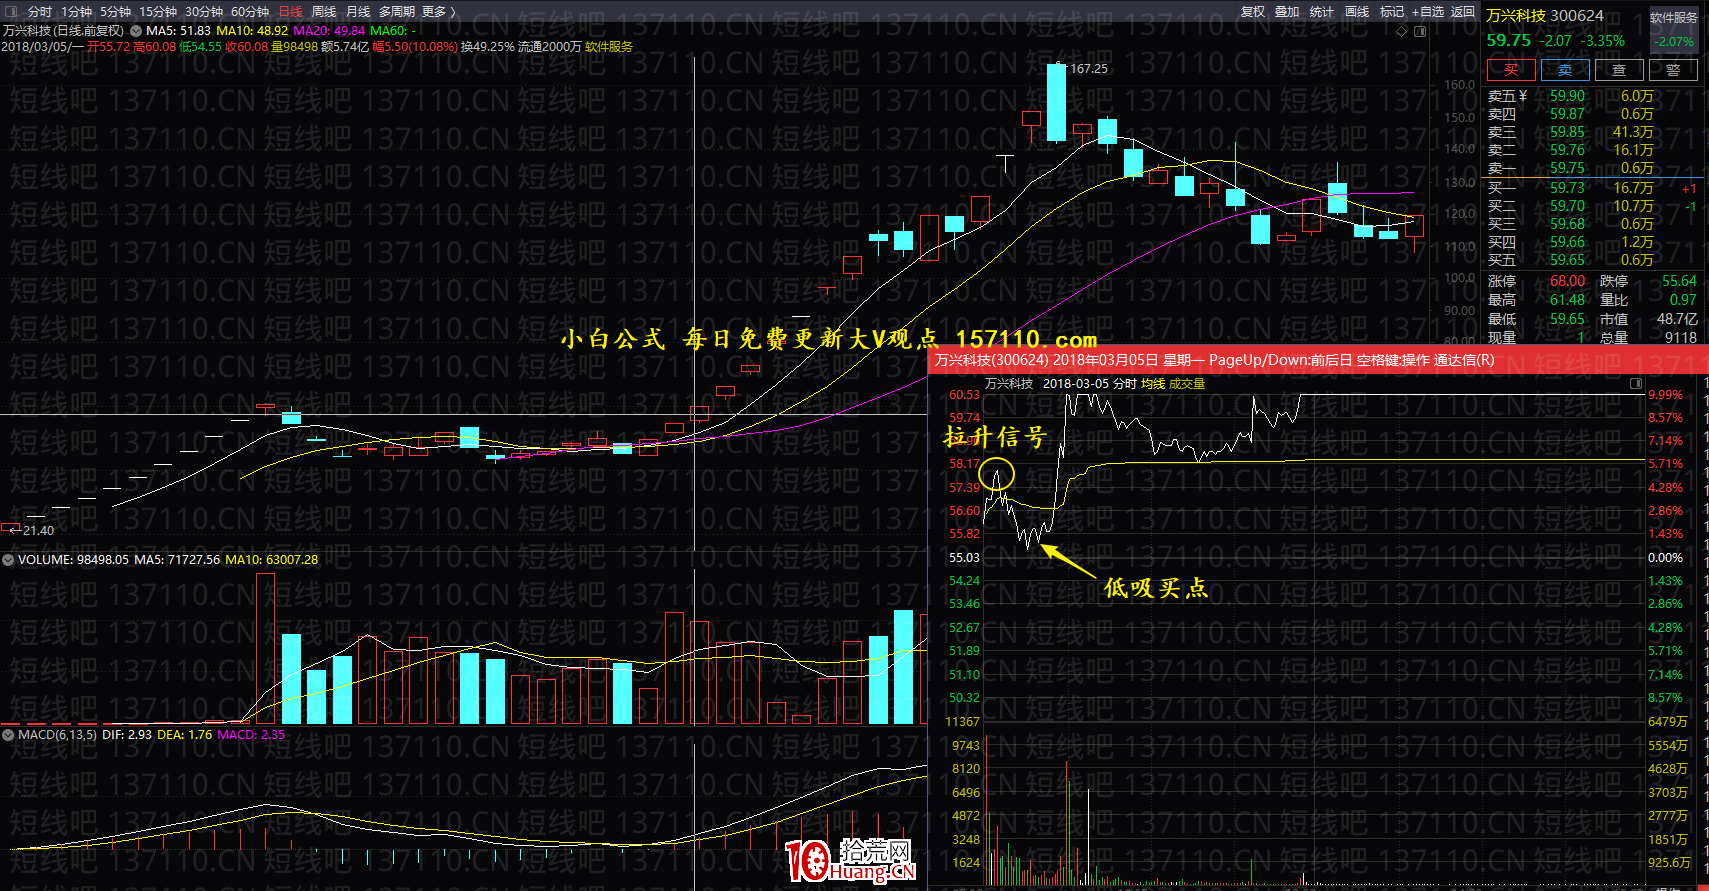Click the 警 alert button
Image resolution: width=1709 pixels, height=891 pixels.
1673,70
